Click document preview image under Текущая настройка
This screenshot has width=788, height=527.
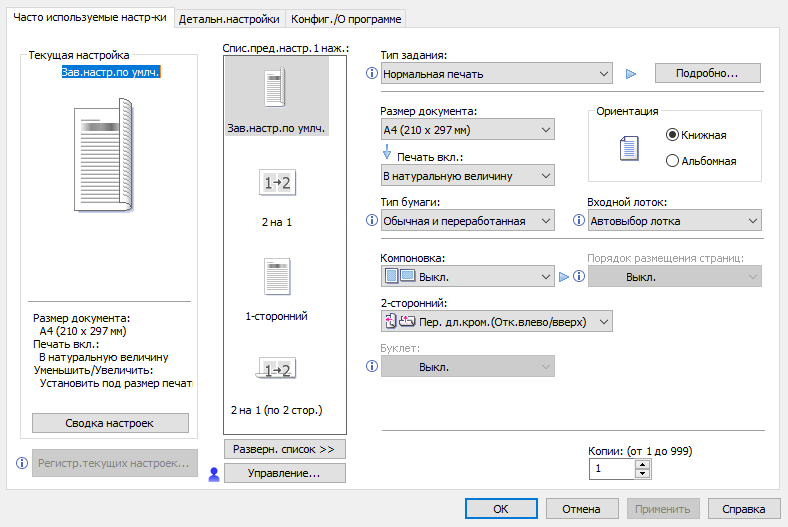tap(104, 155)
